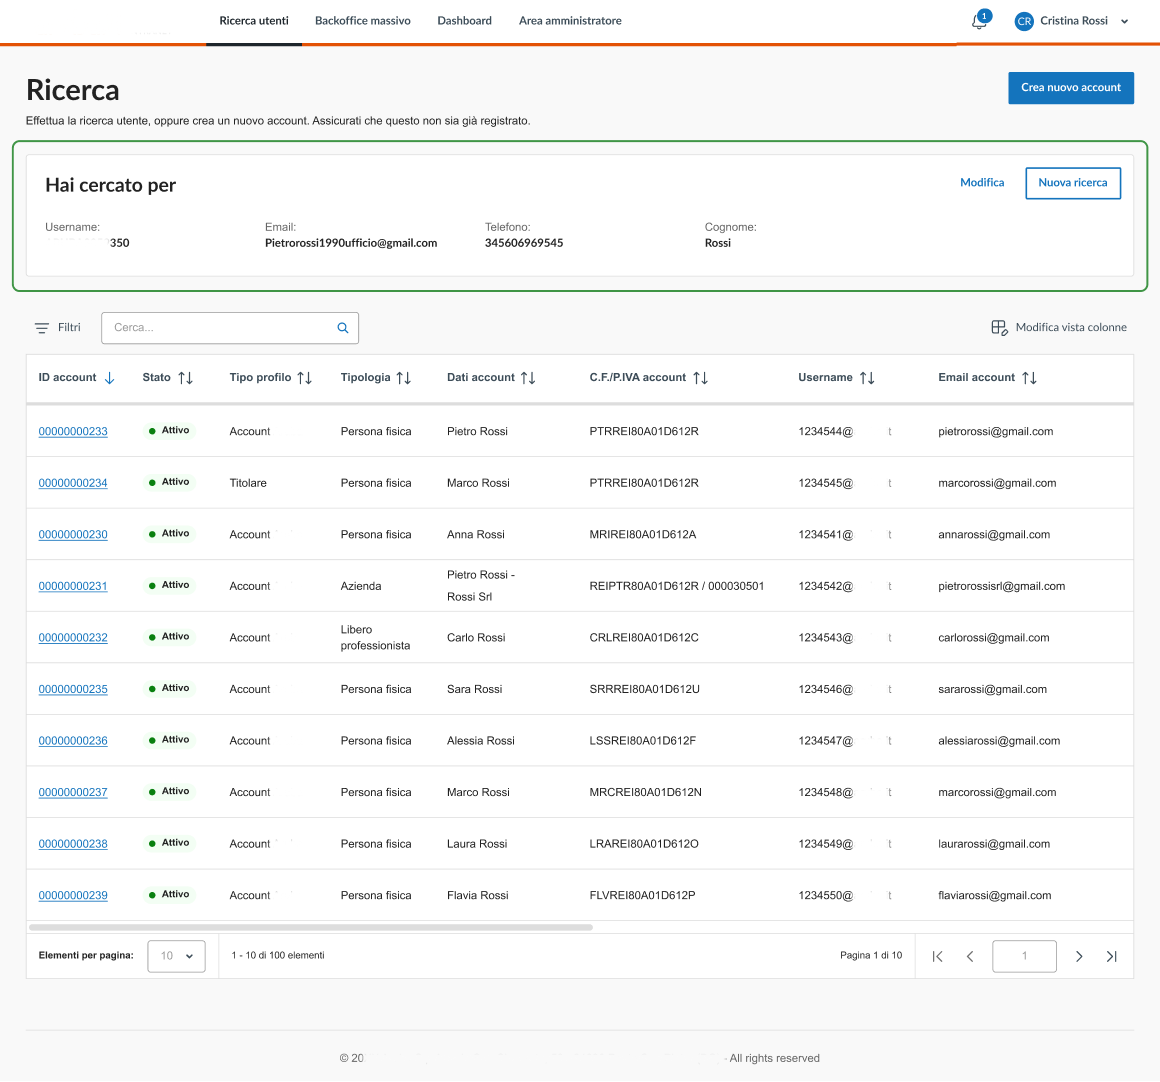Go to the next page arrow
Viewport: 1160px width, 1082px height.
(1079, 956)
